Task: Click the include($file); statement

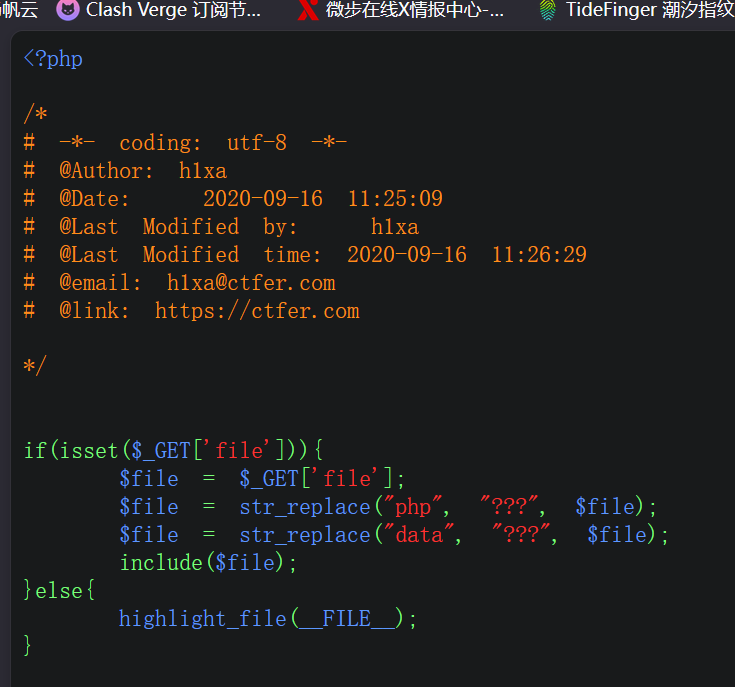Action: coord(209,562)
